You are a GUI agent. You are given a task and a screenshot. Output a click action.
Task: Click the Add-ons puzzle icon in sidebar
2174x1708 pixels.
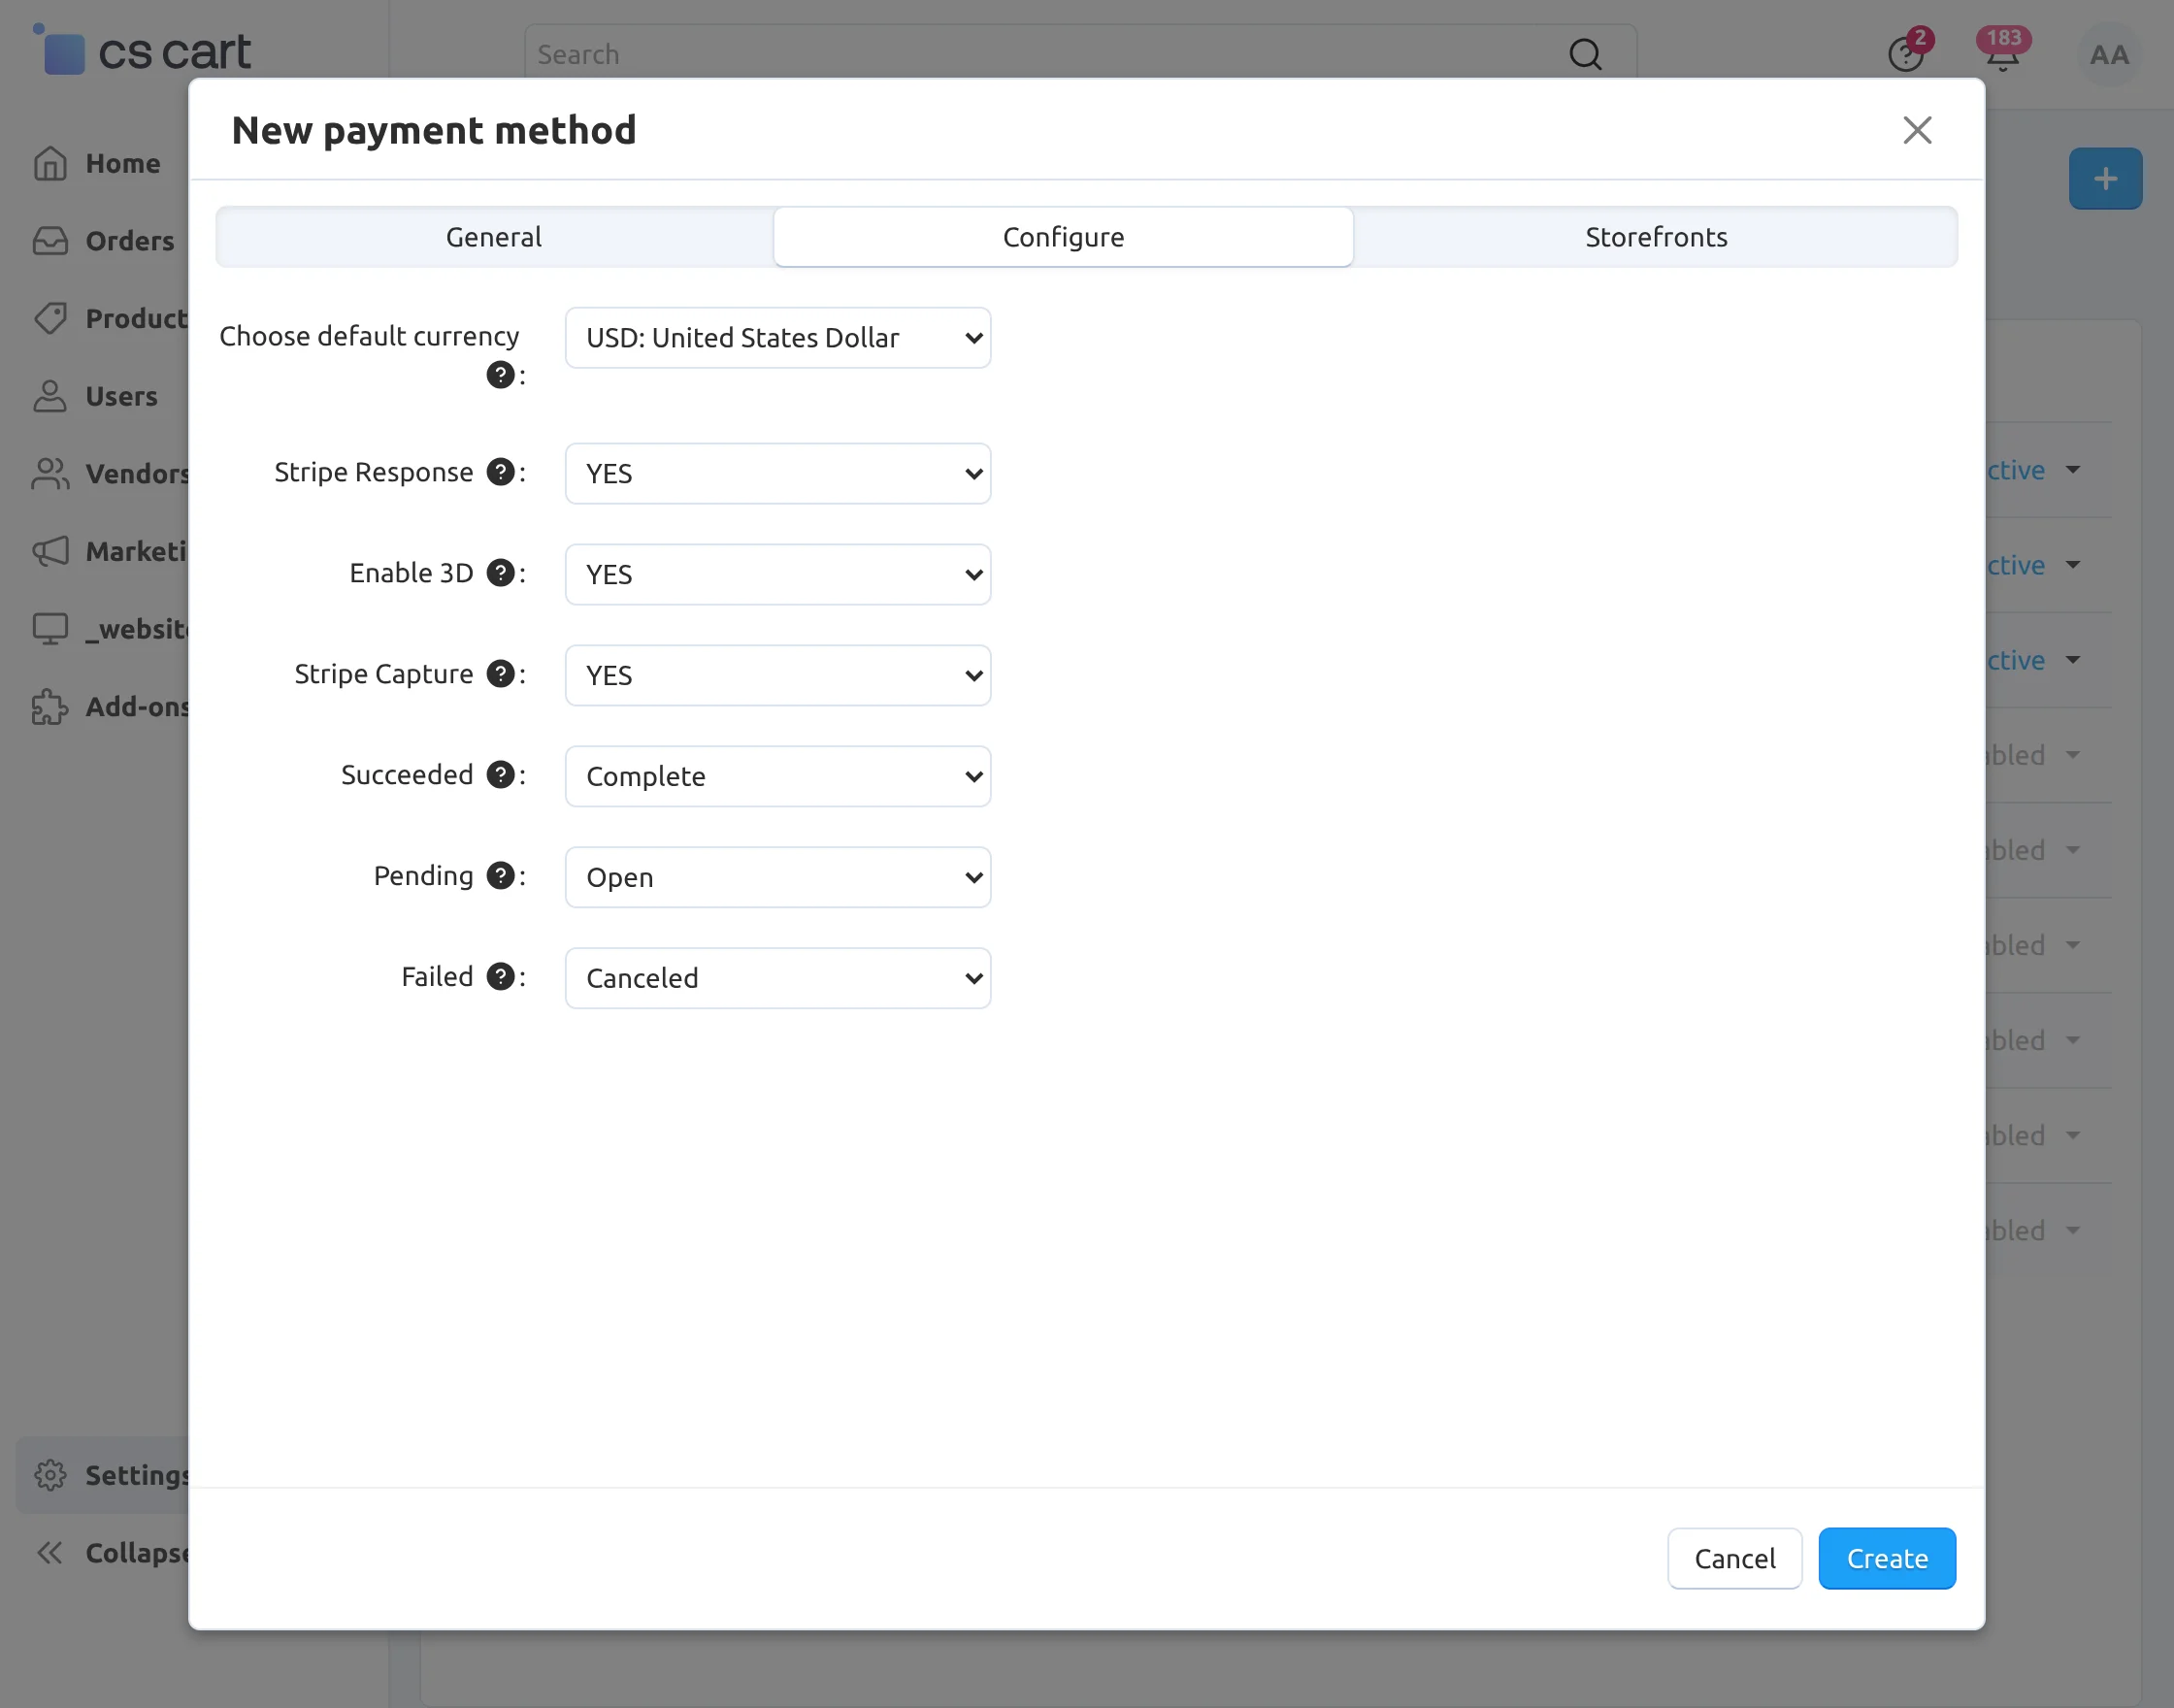click(x=50, y=707)
